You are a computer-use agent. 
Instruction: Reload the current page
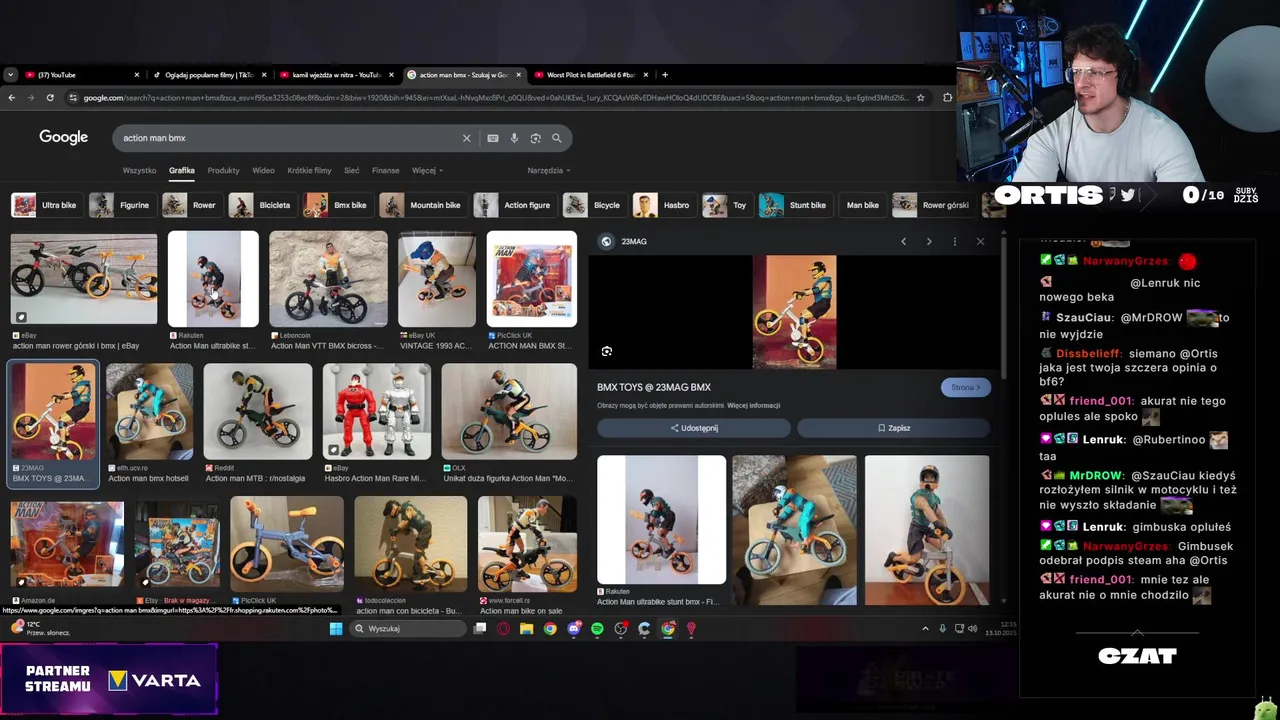coord(50,97)
